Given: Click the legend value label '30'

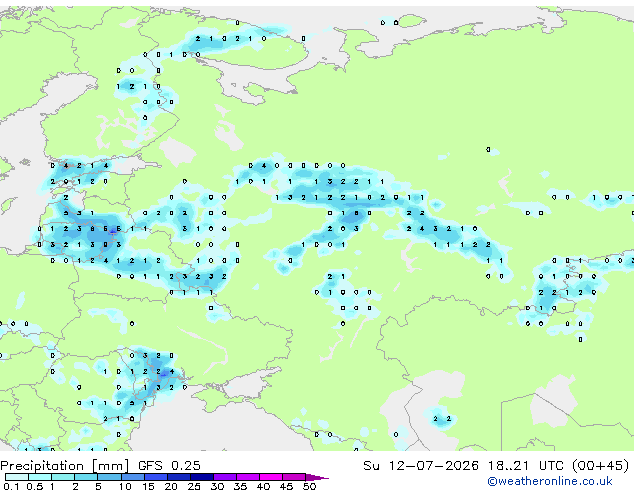Looking at the screenshot, I should point(218,486).
